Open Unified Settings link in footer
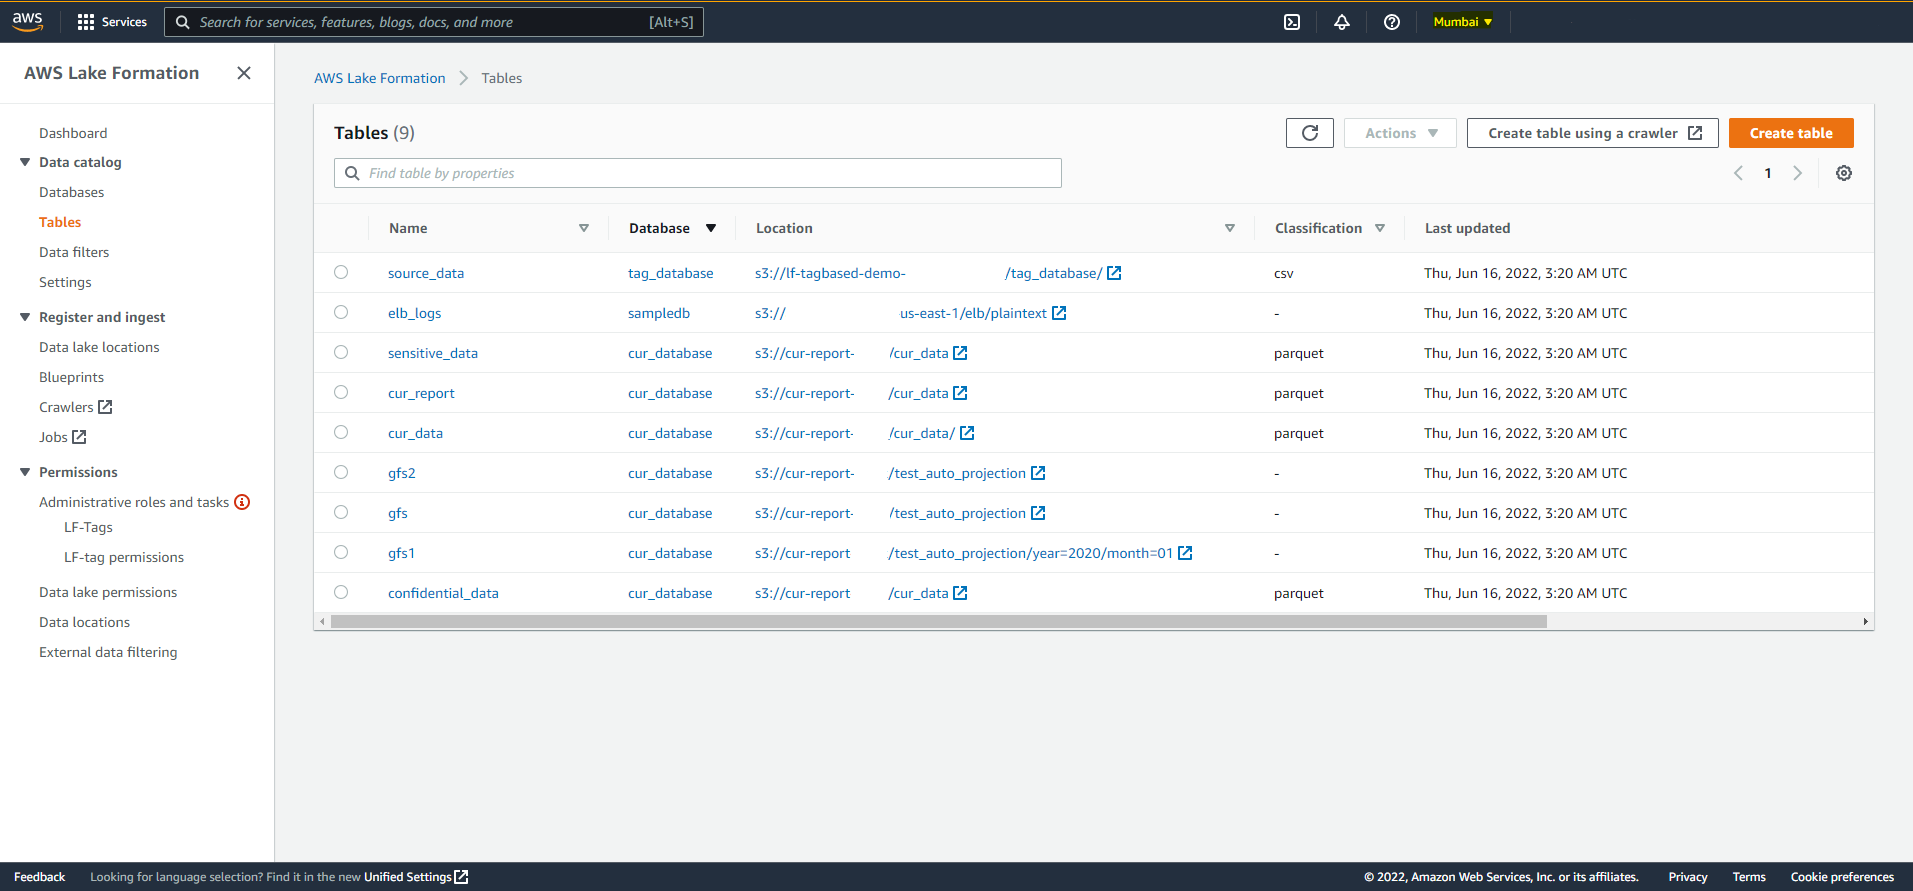The width and height of the screenshot is (1913, 891). 416,877
